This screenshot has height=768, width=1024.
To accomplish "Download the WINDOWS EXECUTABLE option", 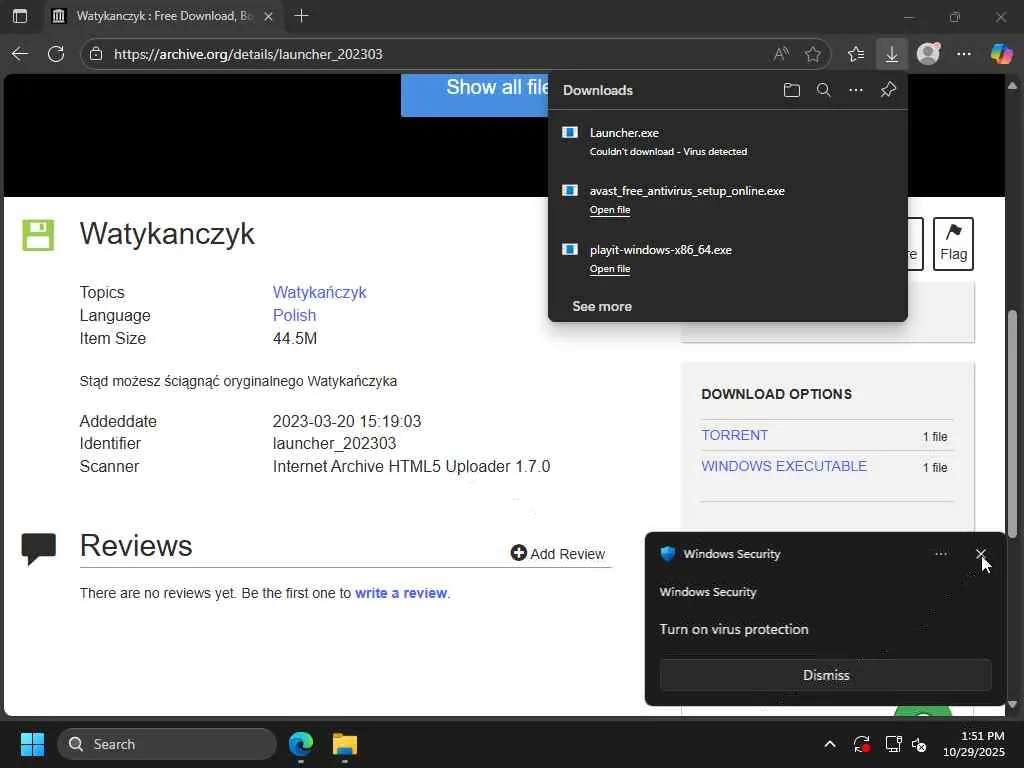I will 784,466.
